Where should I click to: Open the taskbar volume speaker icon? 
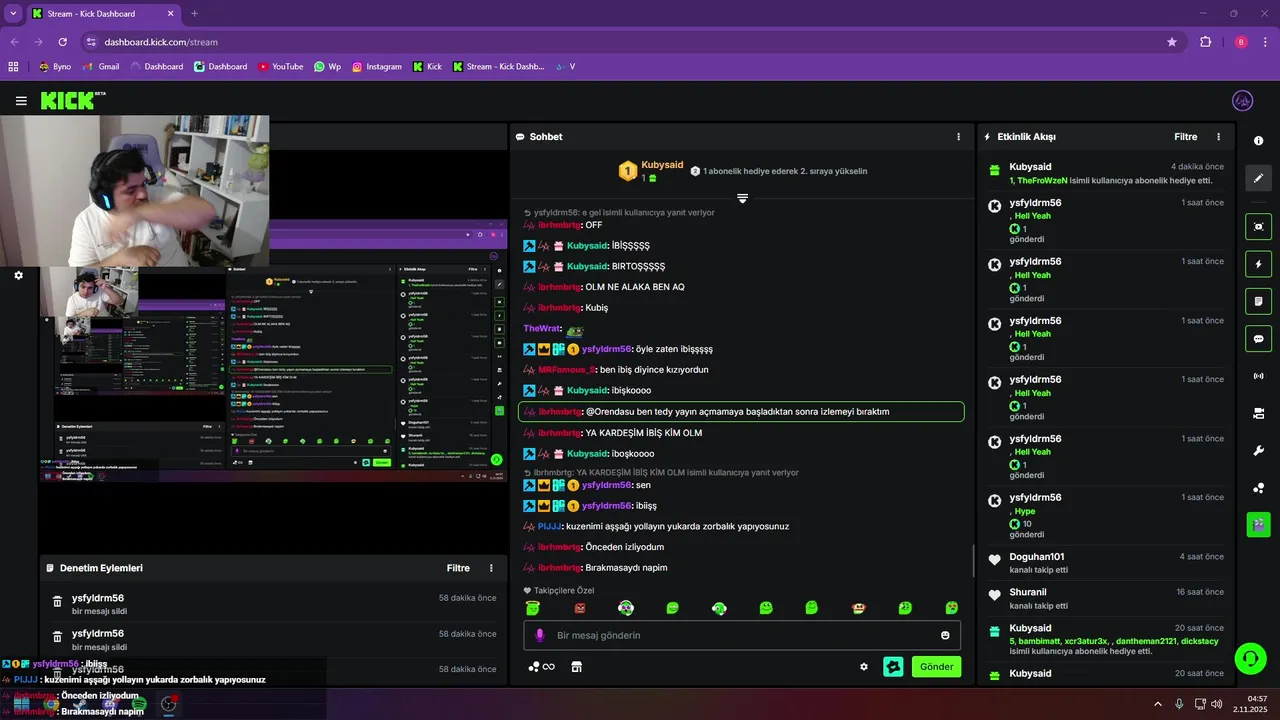click(x=1216, y=704)
